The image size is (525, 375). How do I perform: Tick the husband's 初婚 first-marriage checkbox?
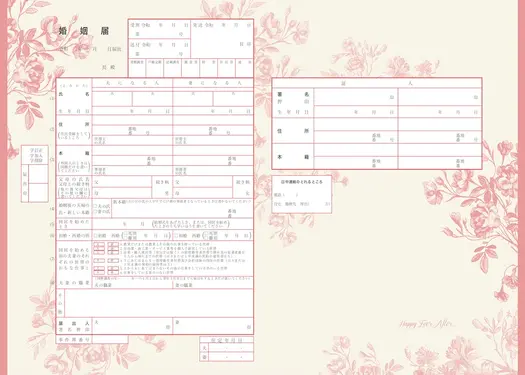96,236
